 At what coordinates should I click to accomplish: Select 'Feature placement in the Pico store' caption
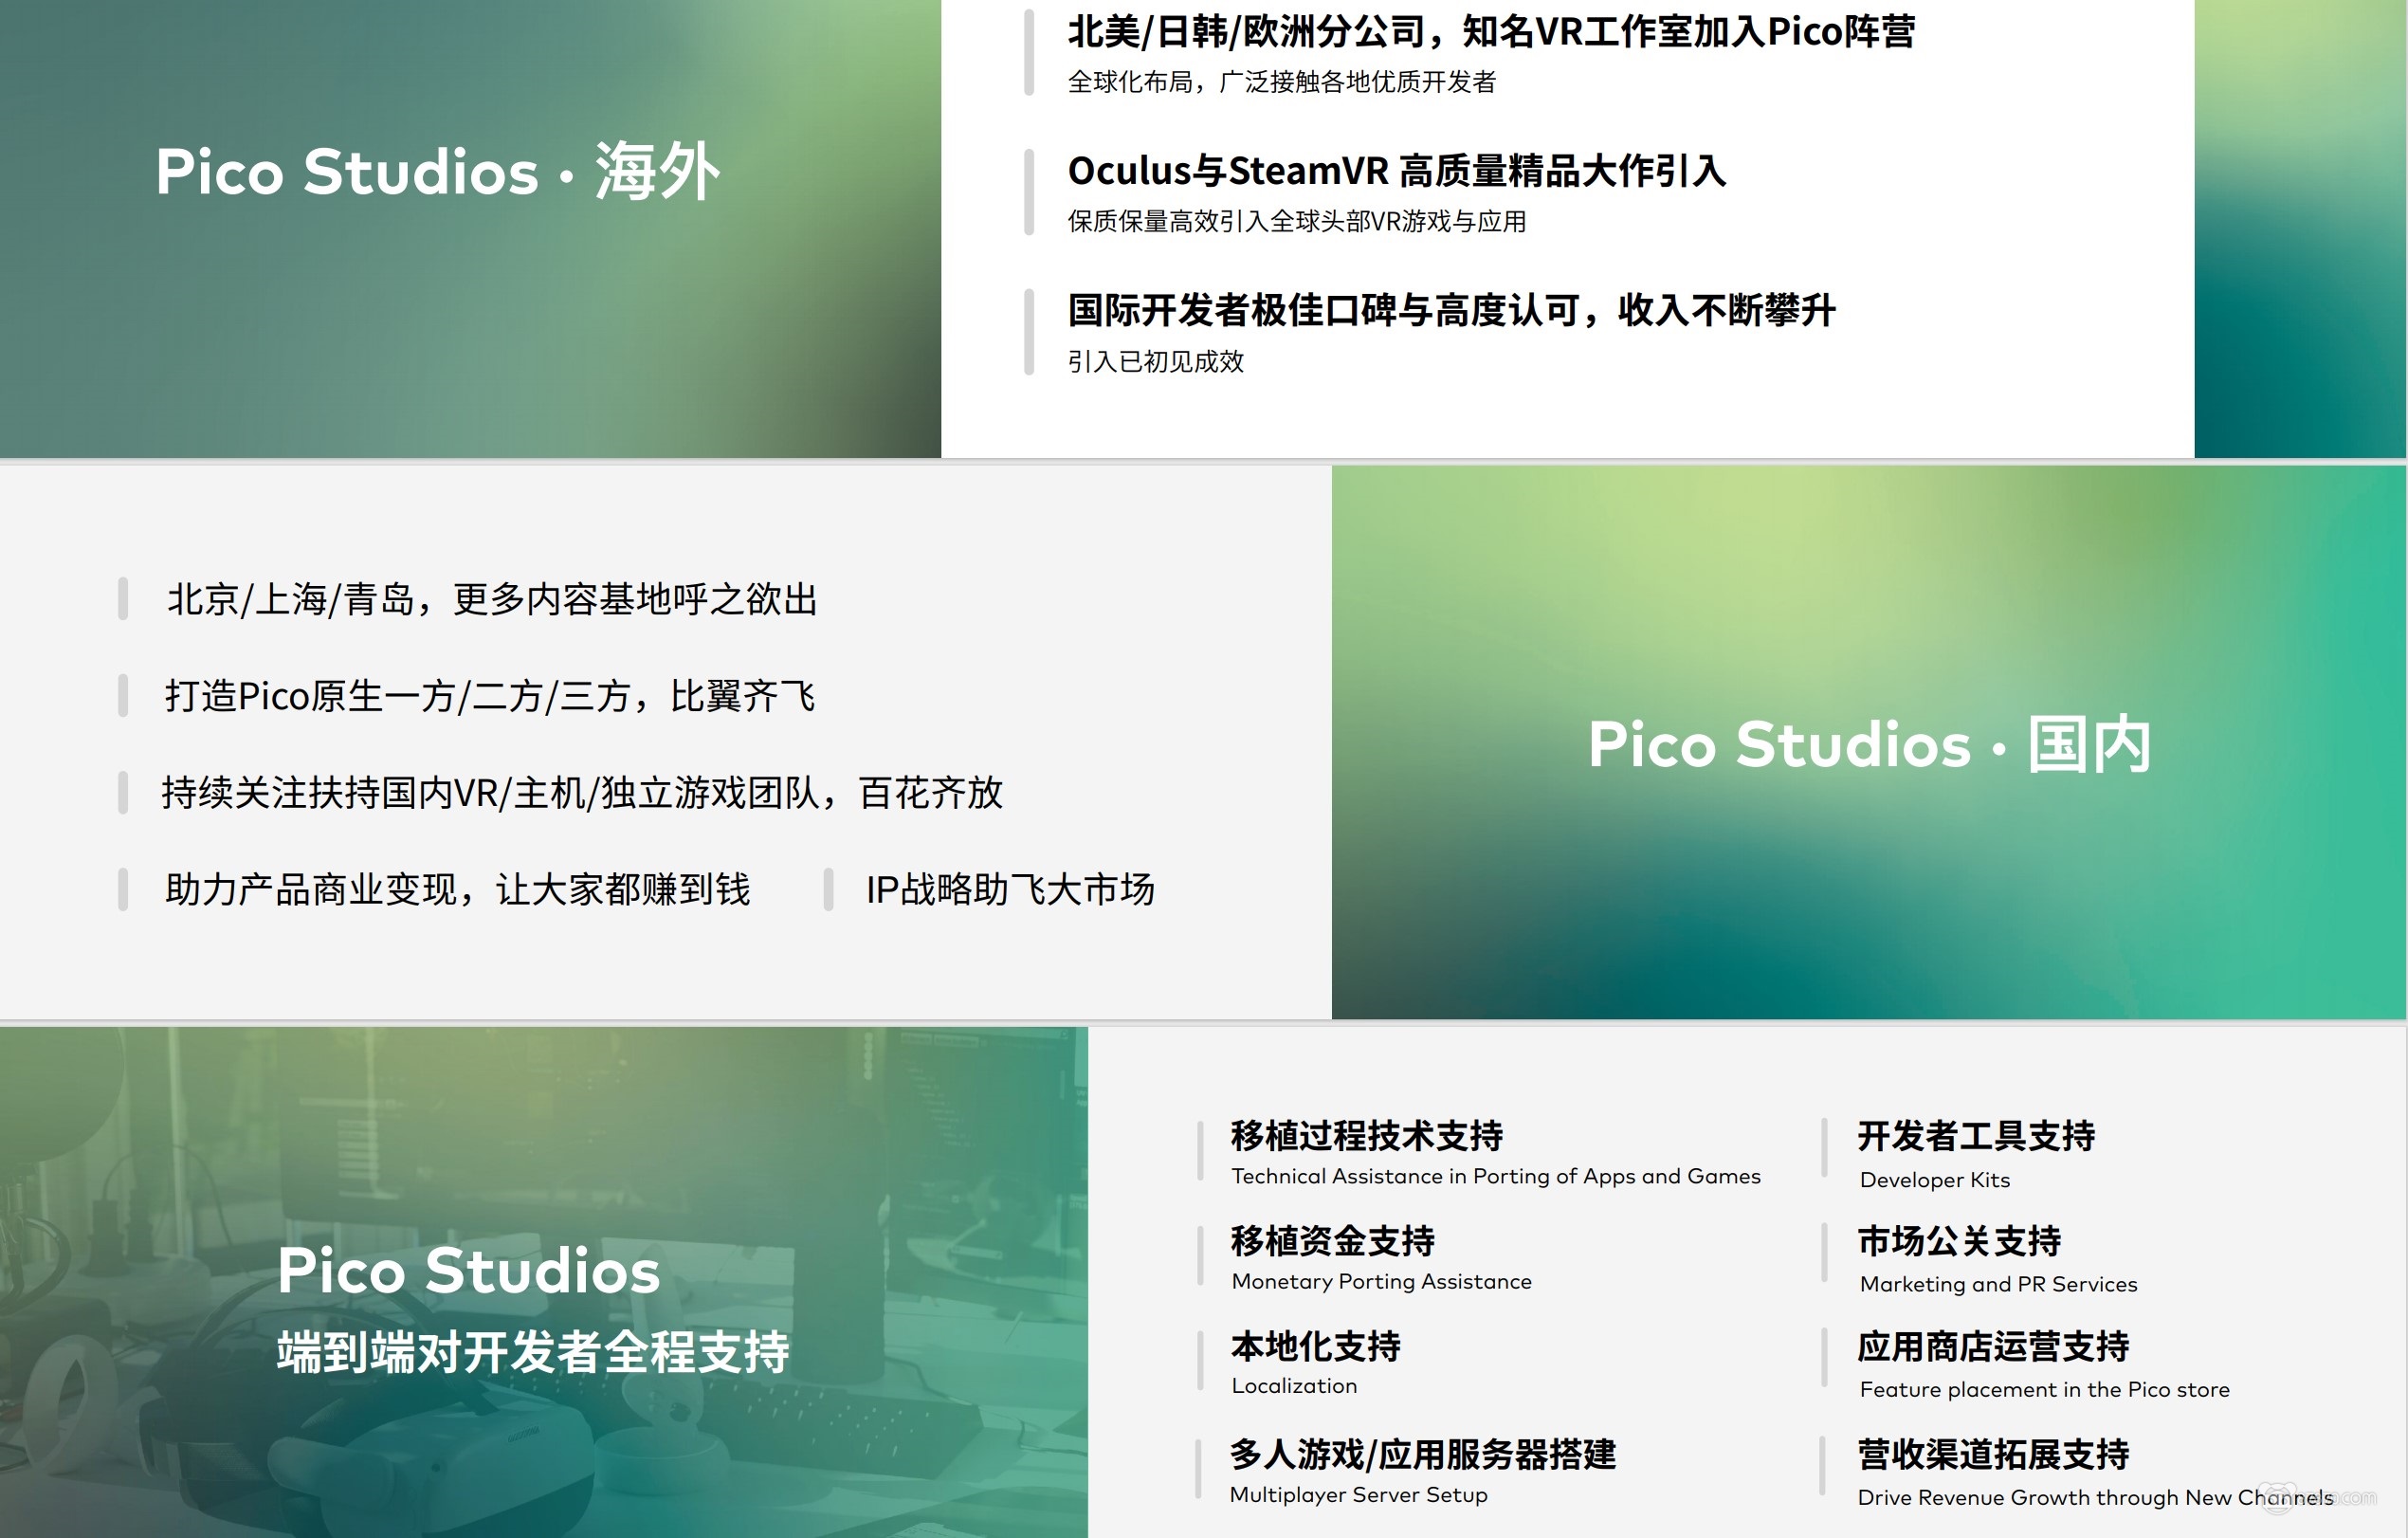(2044, 1390)
